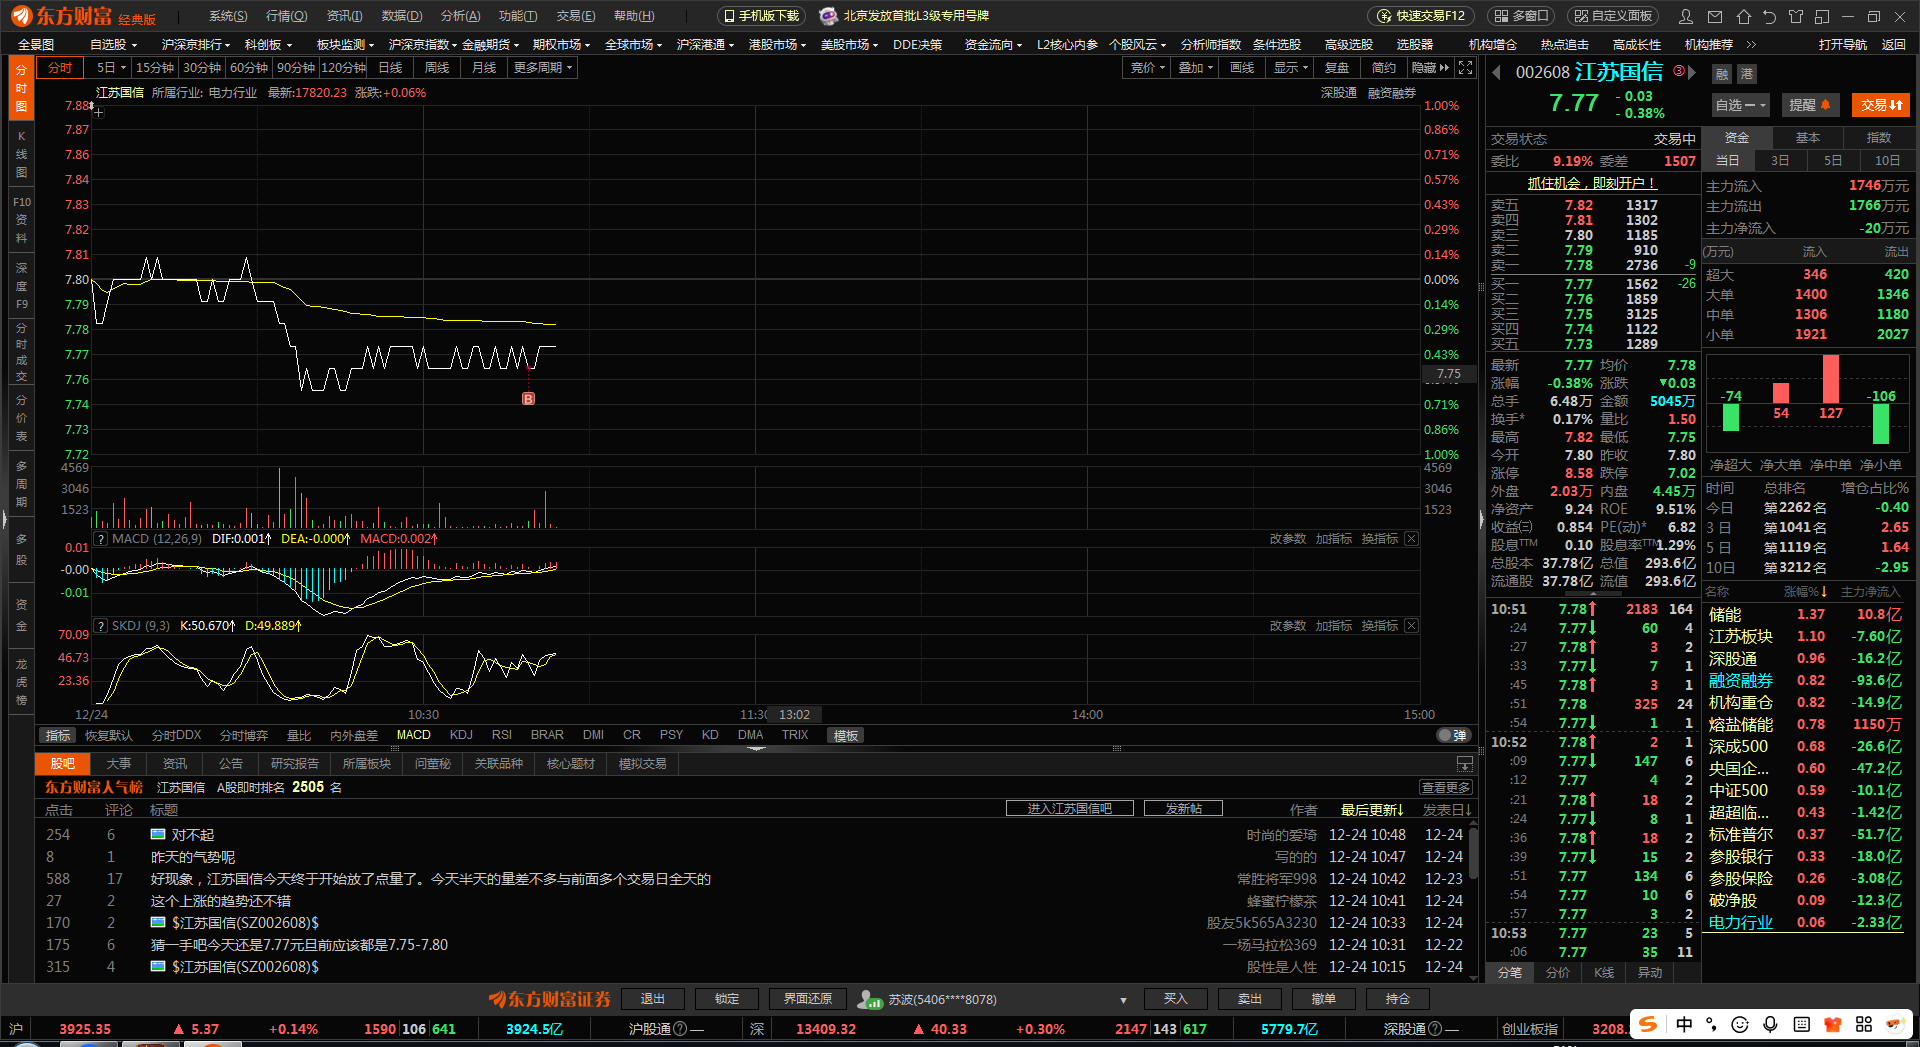
Task: Open the F10资料 sidebar item
Action: pyautogui.click(x=21, y=220)
